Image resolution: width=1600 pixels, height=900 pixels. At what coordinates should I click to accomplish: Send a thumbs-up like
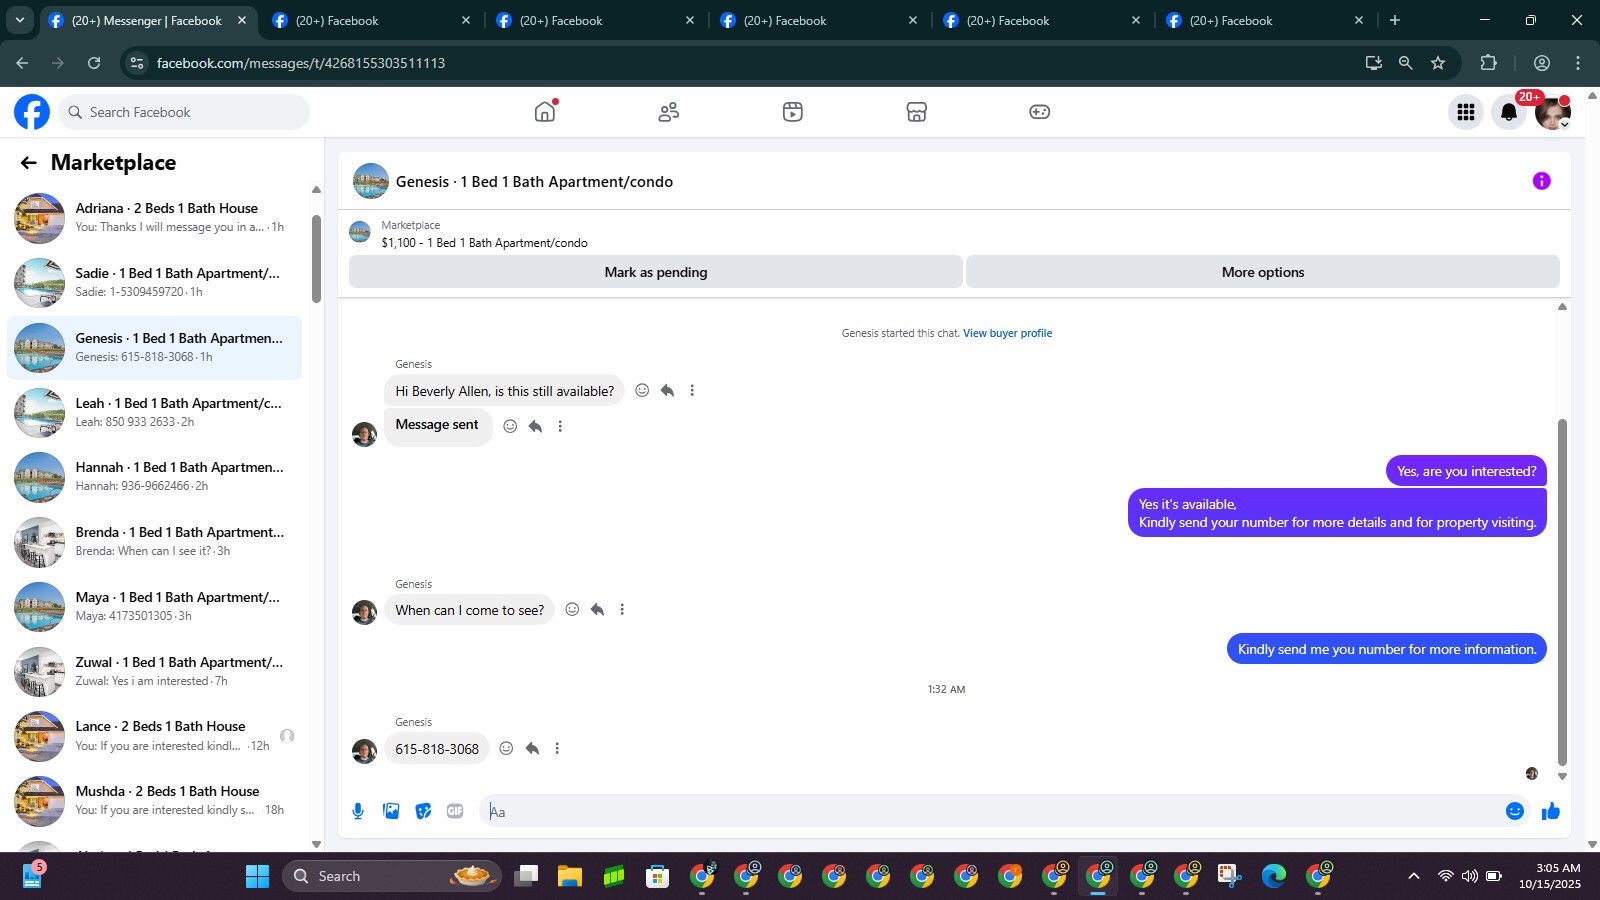[x=1551, y=811]
